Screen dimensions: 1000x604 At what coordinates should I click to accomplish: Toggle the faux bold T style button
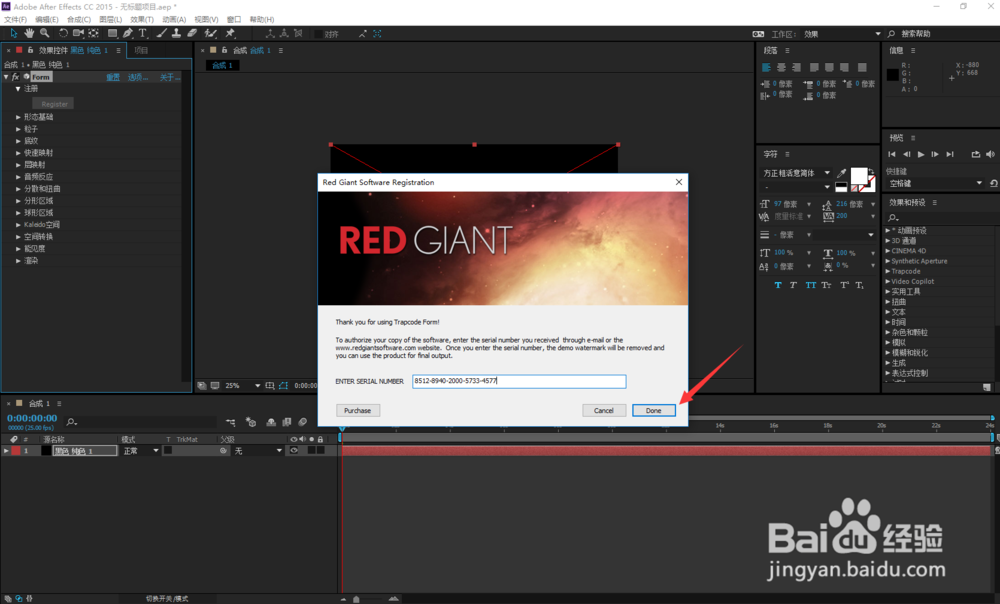pyautogui.click(x=778, y=285)
